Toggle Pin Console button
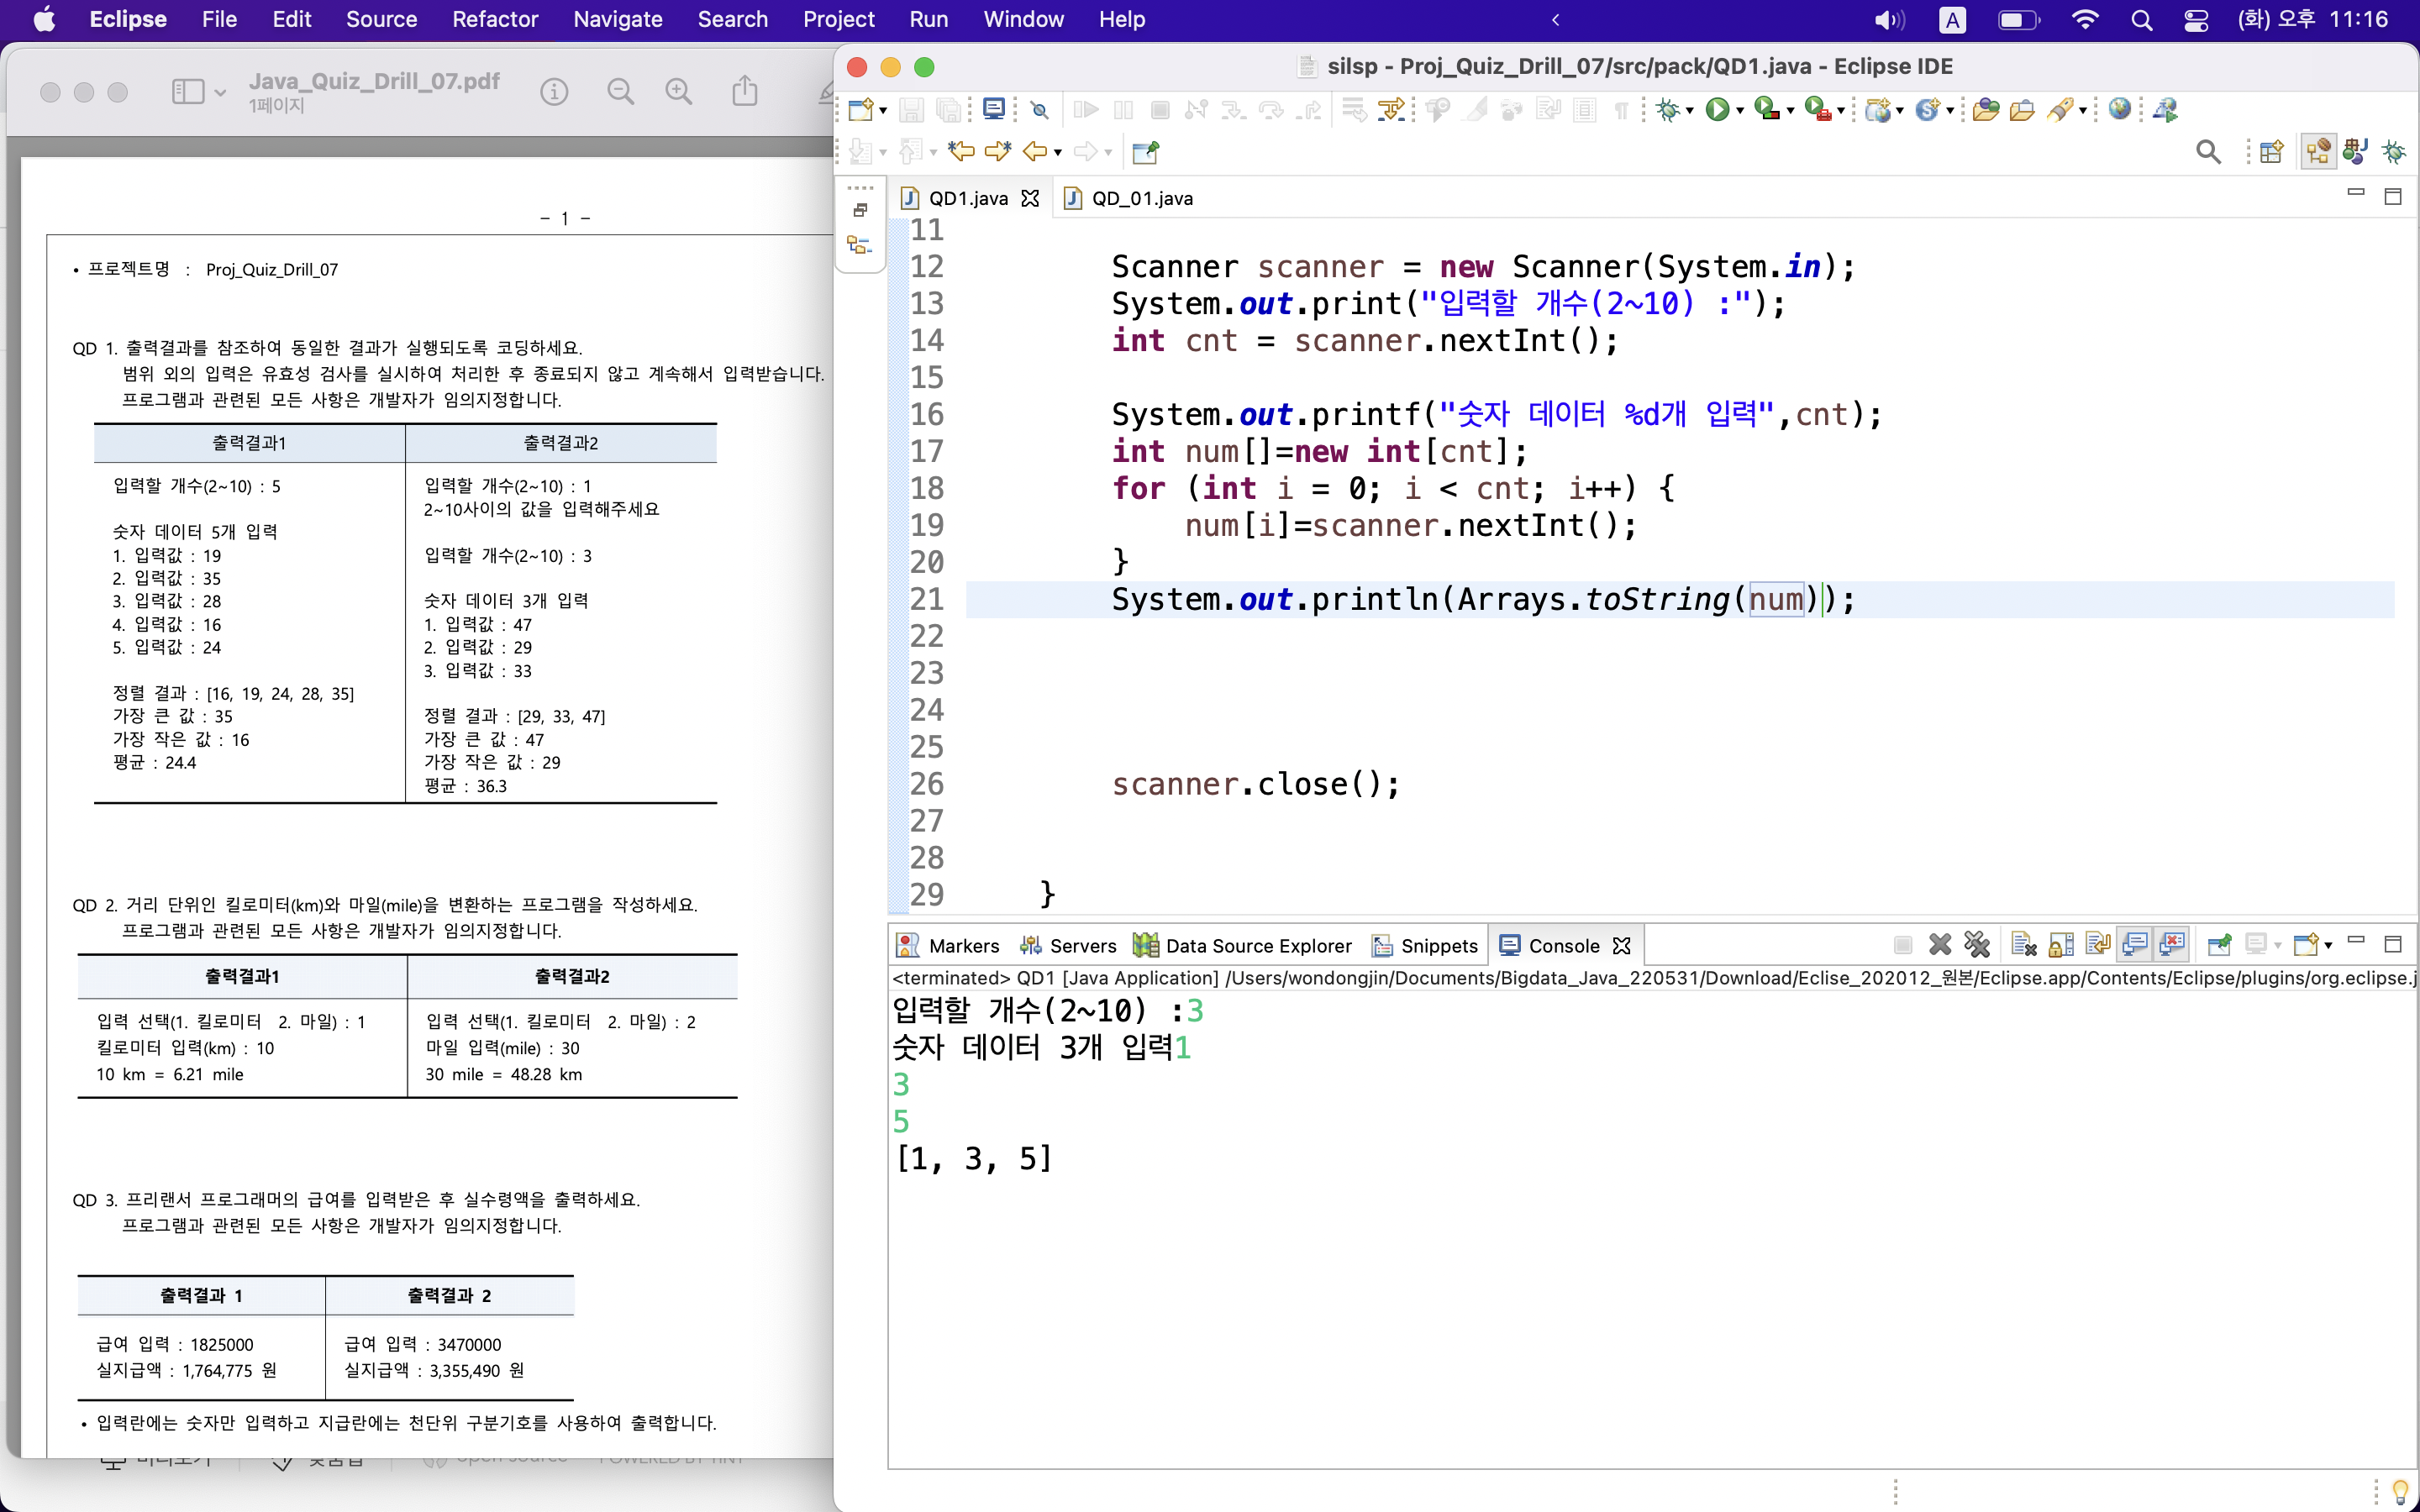The height and width of the screenshot is (1512, 2420). 2219,945
